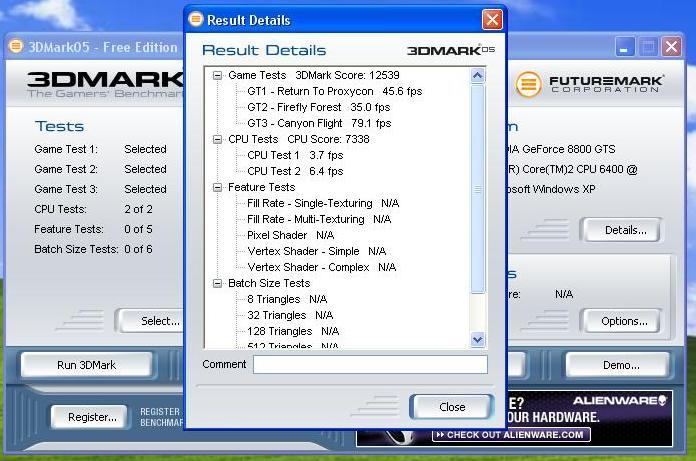Click Run 3DMark button in main window
This screenshot has width=696, height=461.
[x=87, y=365]
